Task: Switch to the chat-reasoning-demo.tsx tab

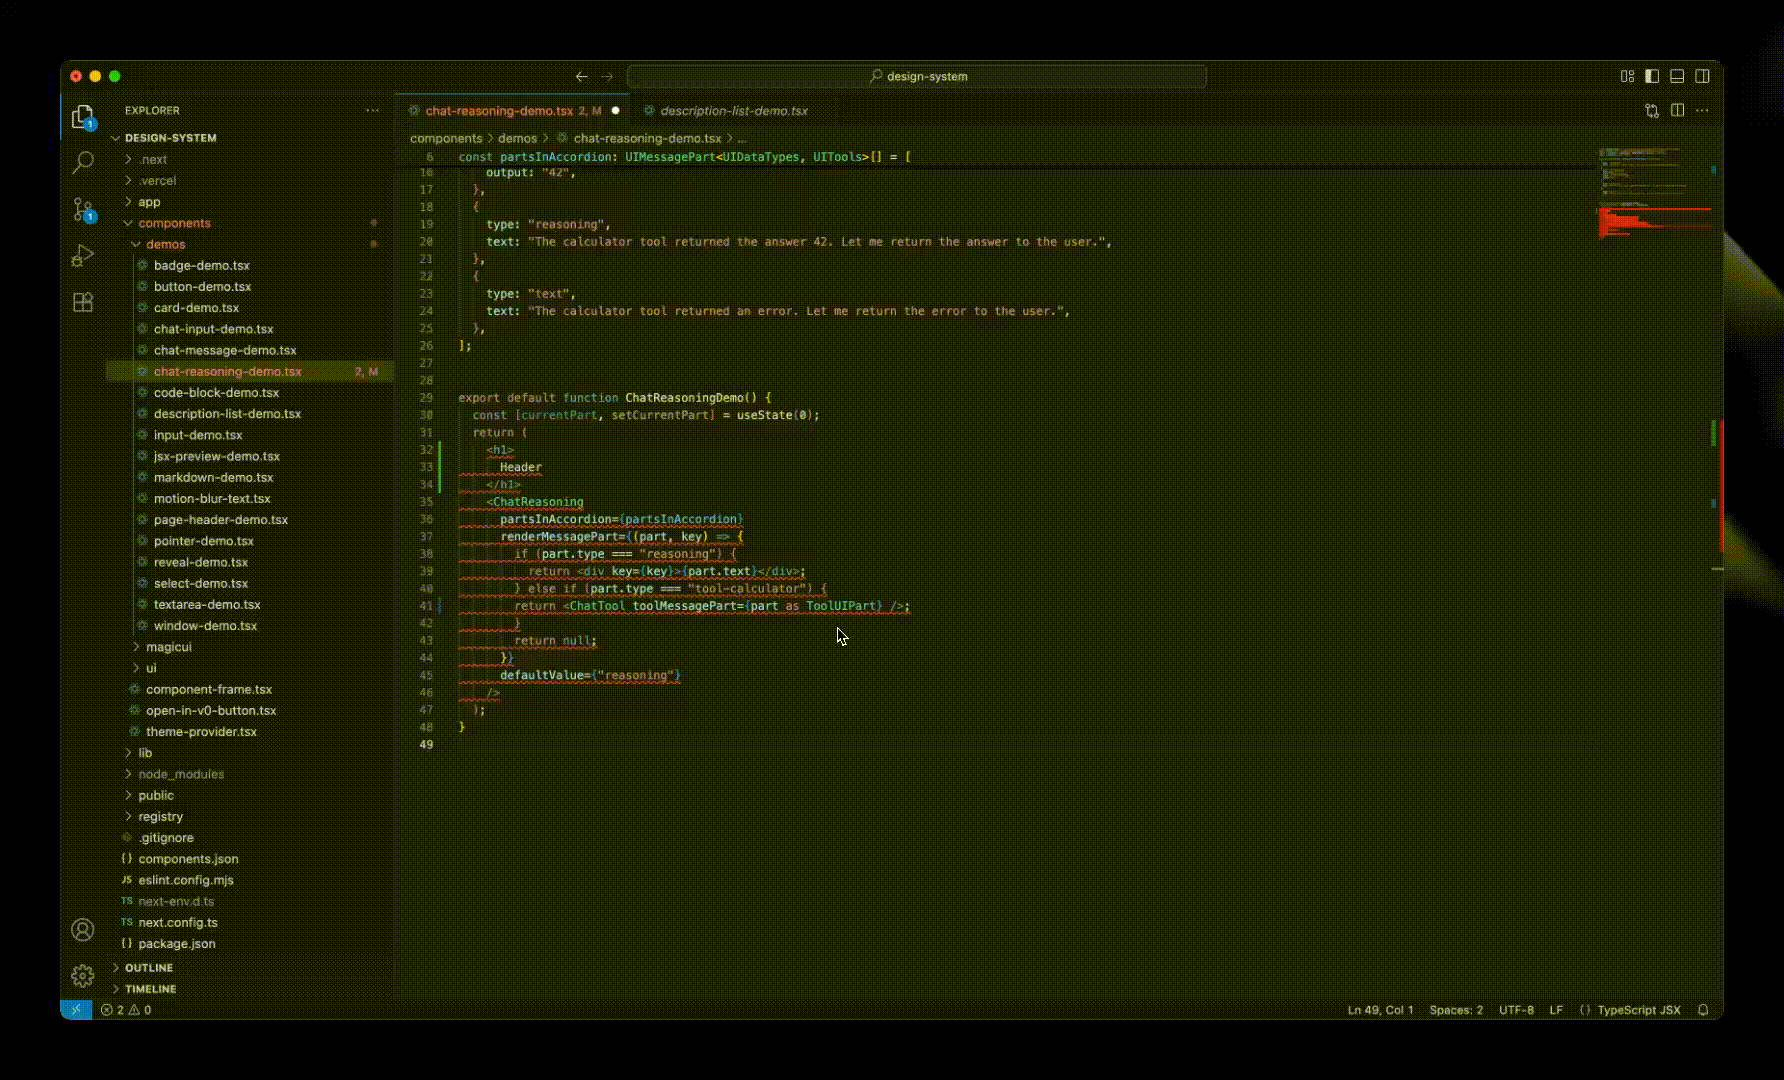Action: (500, 111)
